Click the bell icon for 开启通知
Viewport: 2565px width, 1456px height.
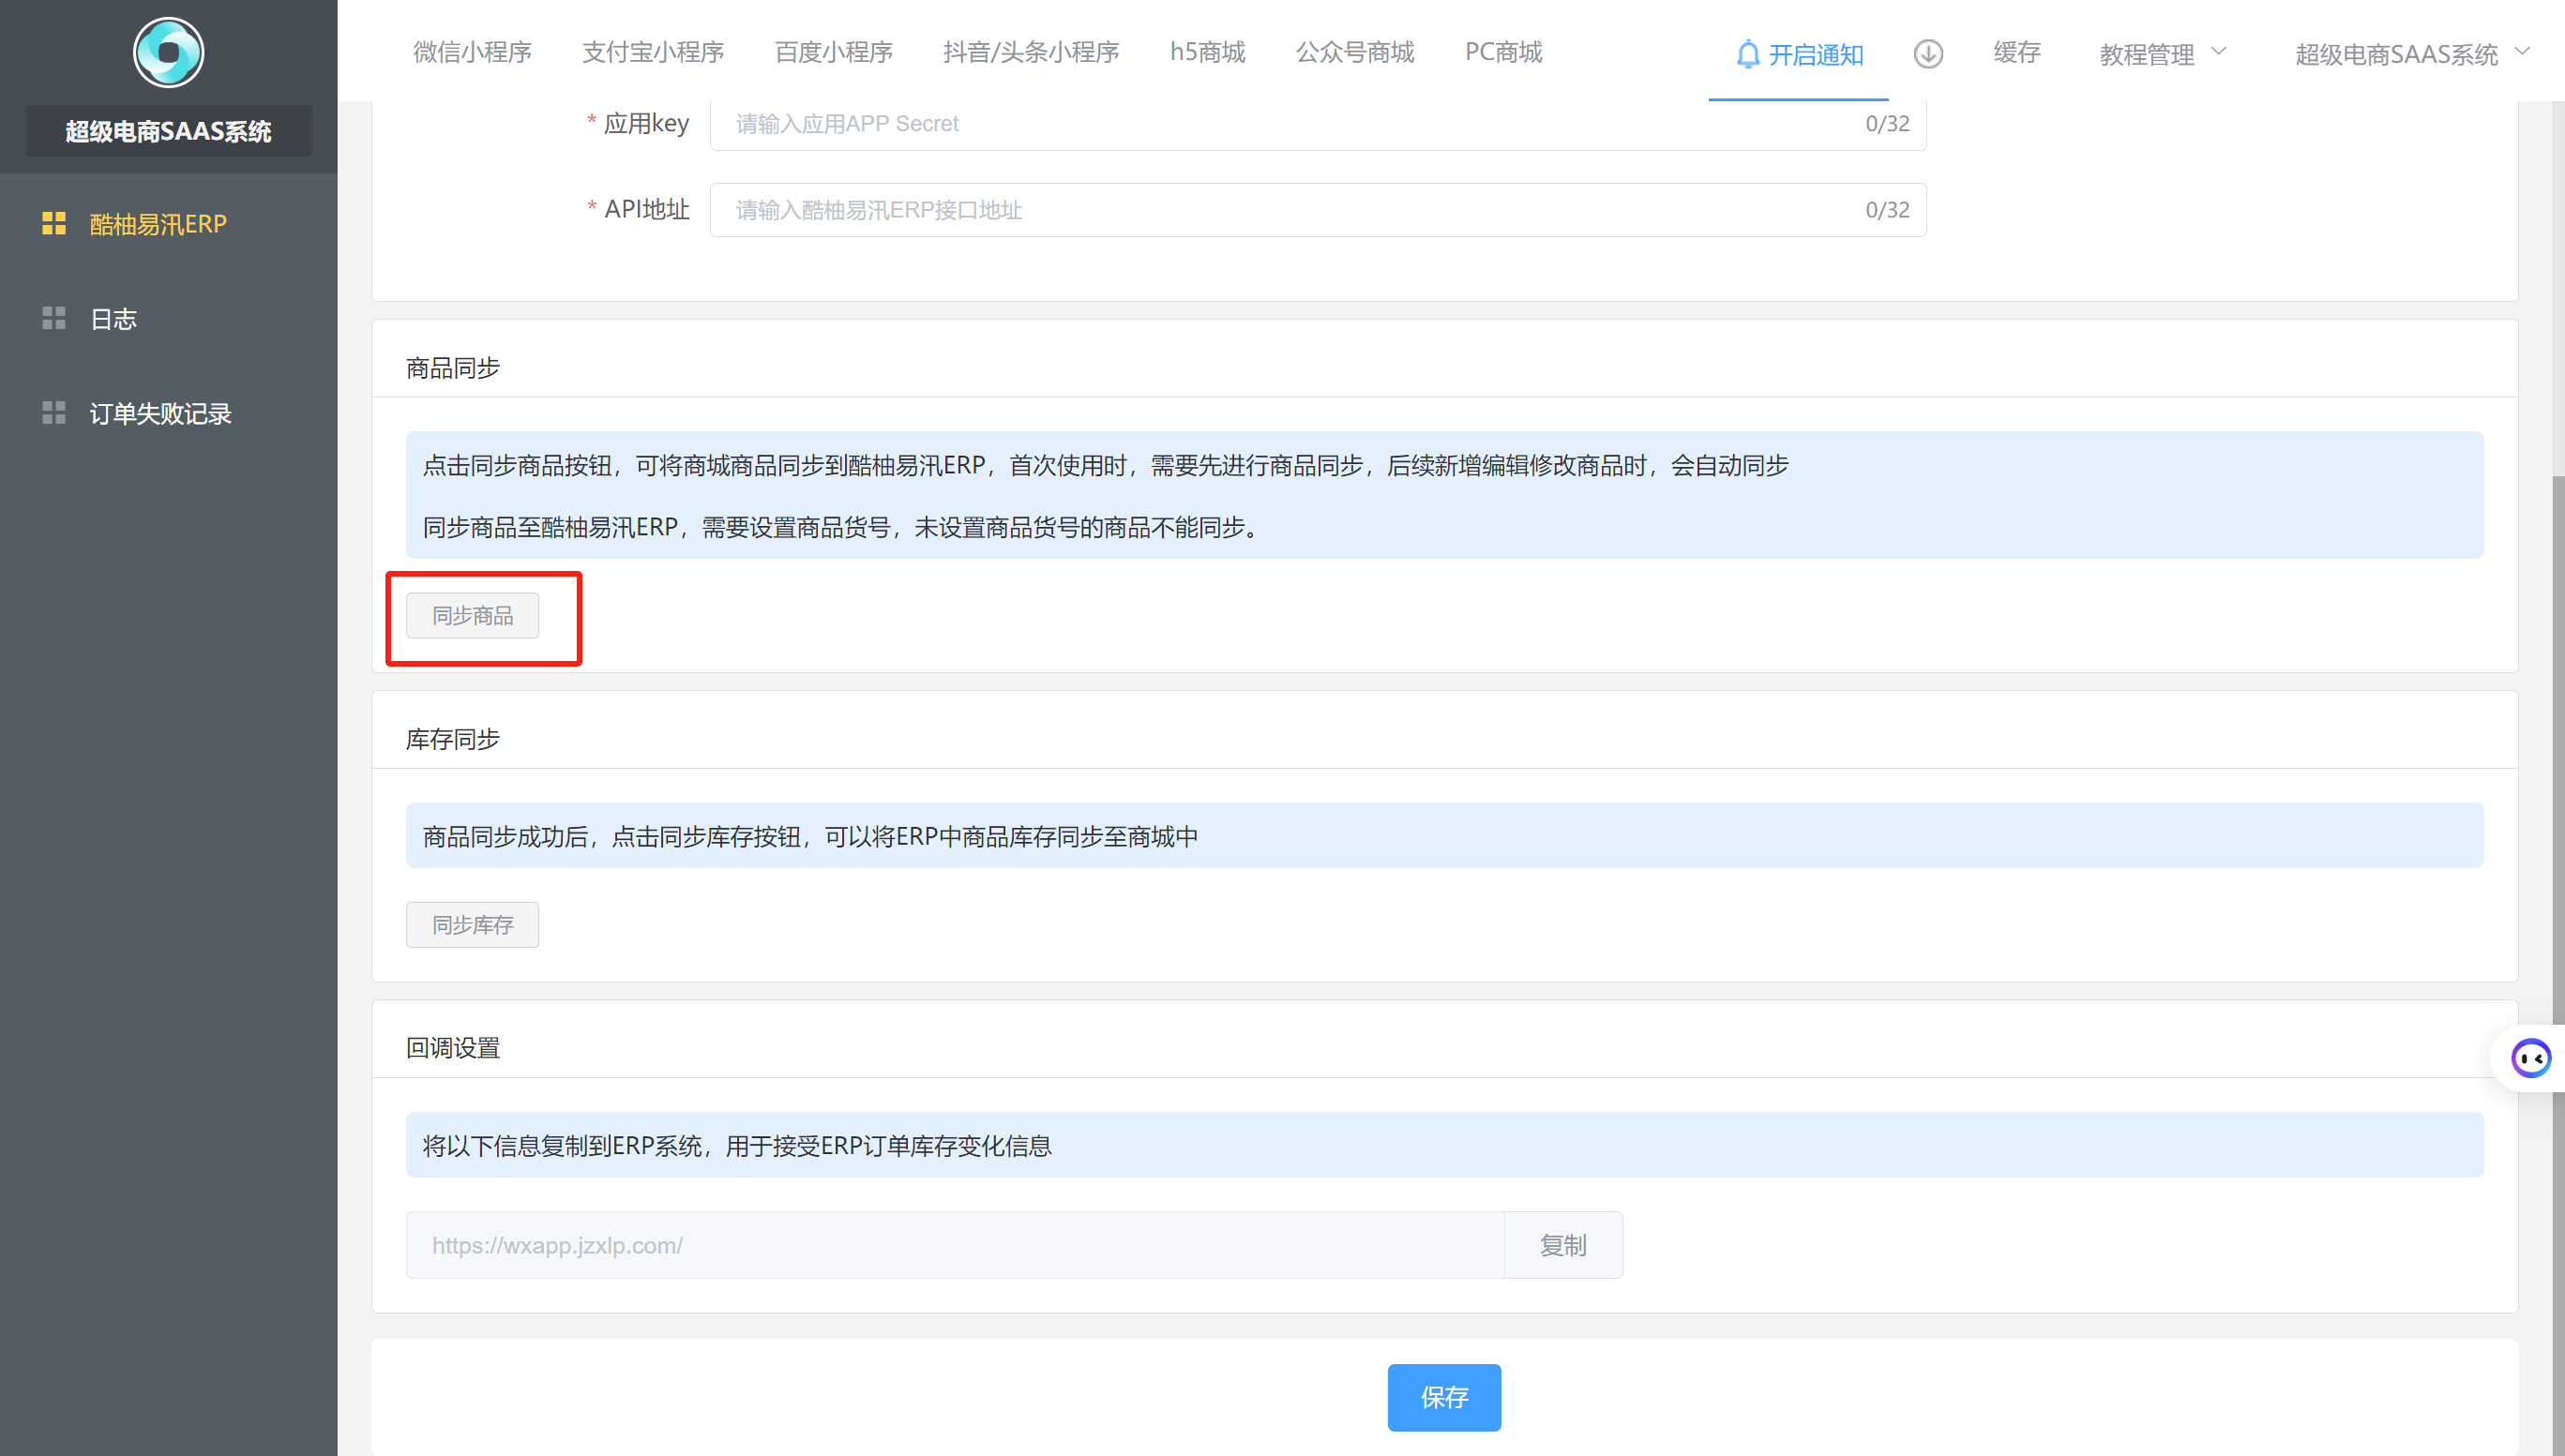point(1747,54)
